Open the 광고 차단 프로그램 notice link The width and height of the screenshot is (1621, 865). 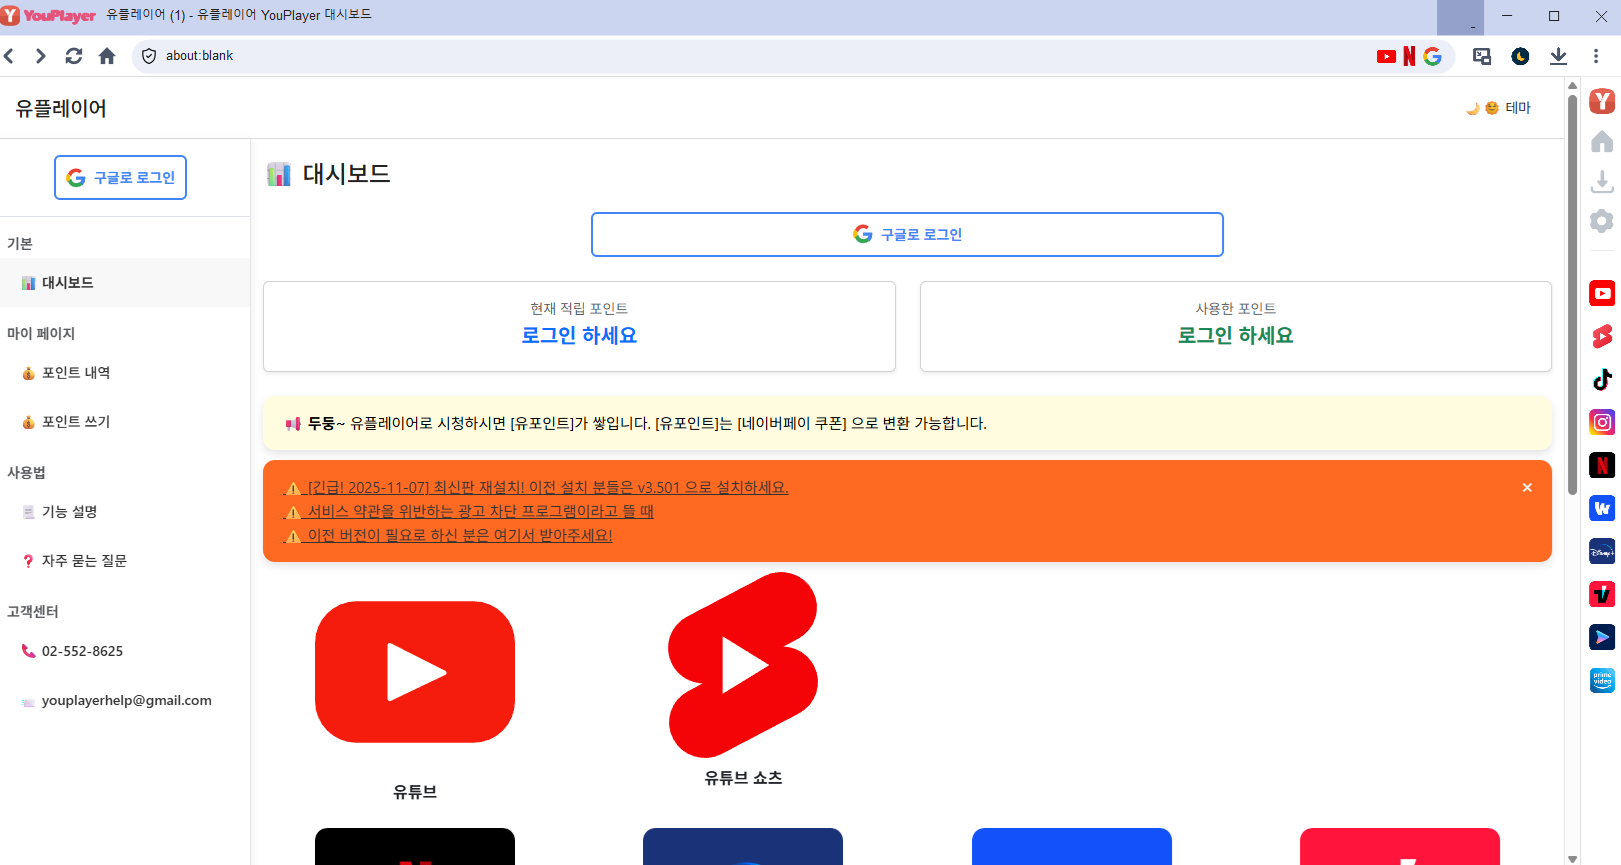(x=469, y=511)
